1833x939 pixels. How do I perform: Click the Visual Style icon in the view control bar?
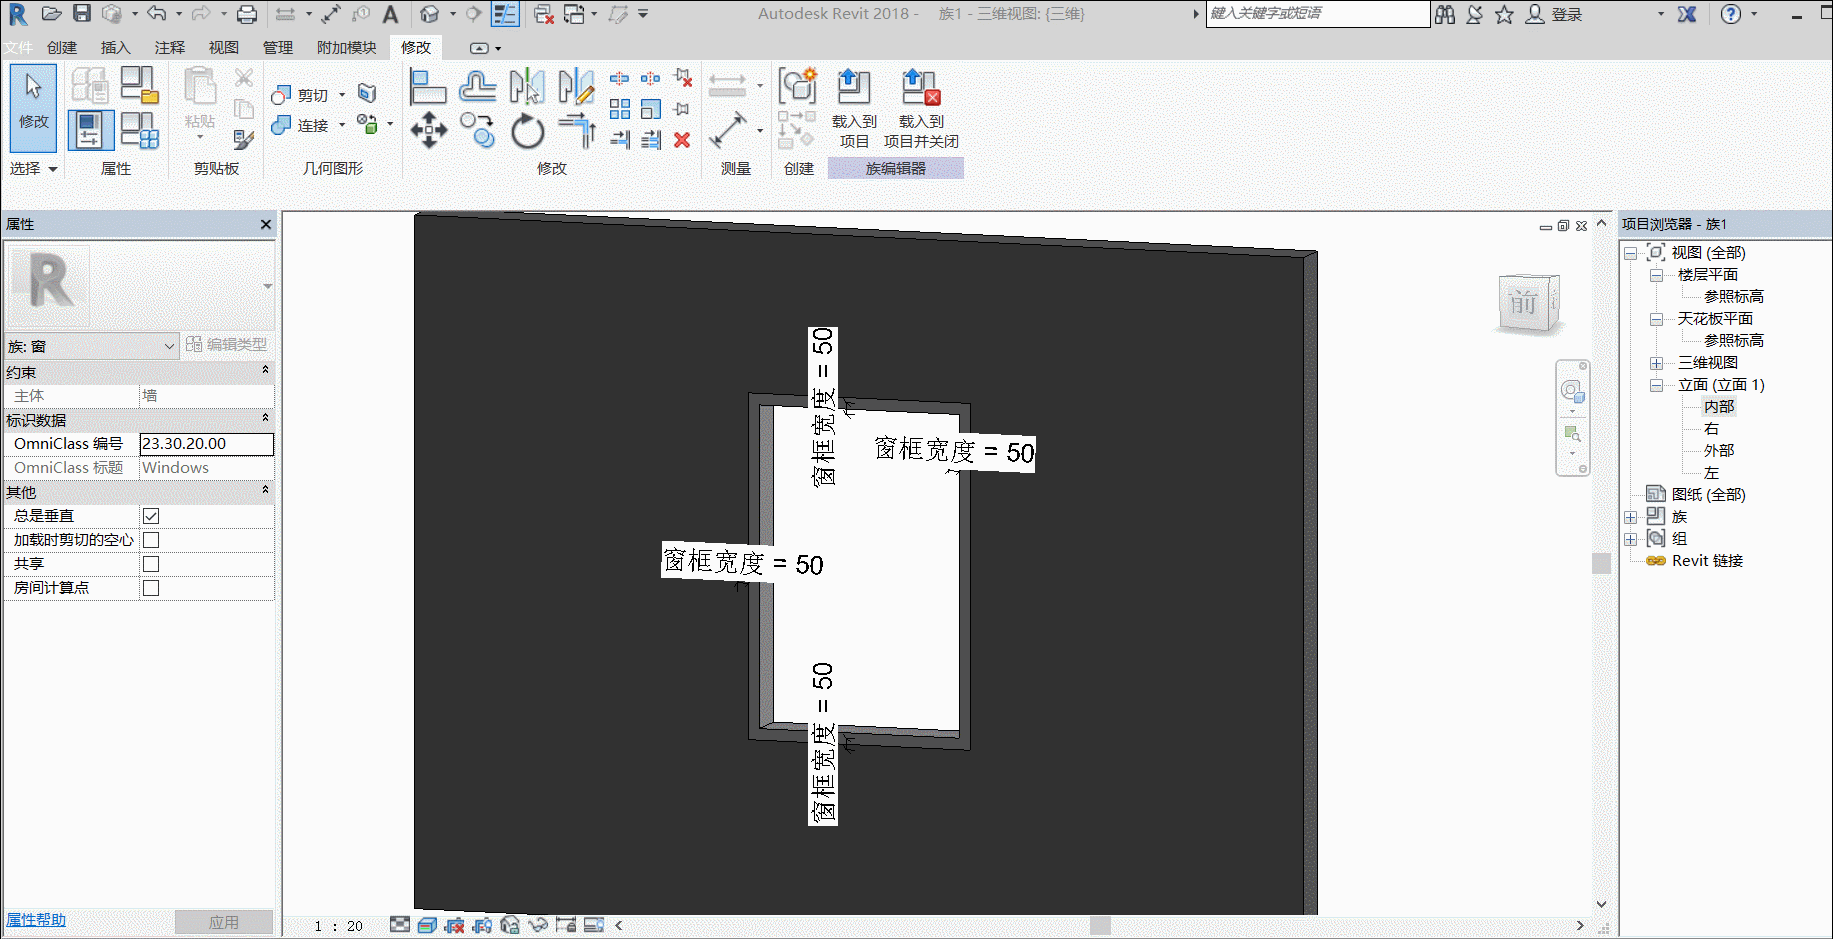click(427, 925)
